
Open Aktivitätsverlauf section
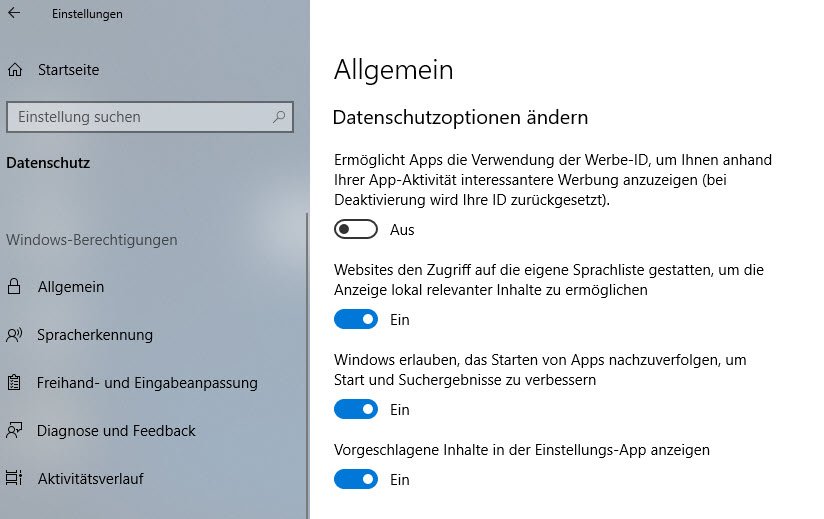coord(90,479)
